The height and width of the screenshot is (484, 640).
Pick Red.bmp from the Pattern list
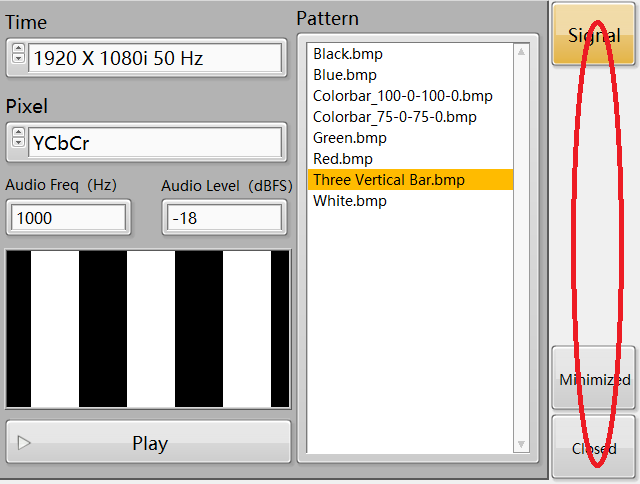pyautogui.click(x=343, y=159)
